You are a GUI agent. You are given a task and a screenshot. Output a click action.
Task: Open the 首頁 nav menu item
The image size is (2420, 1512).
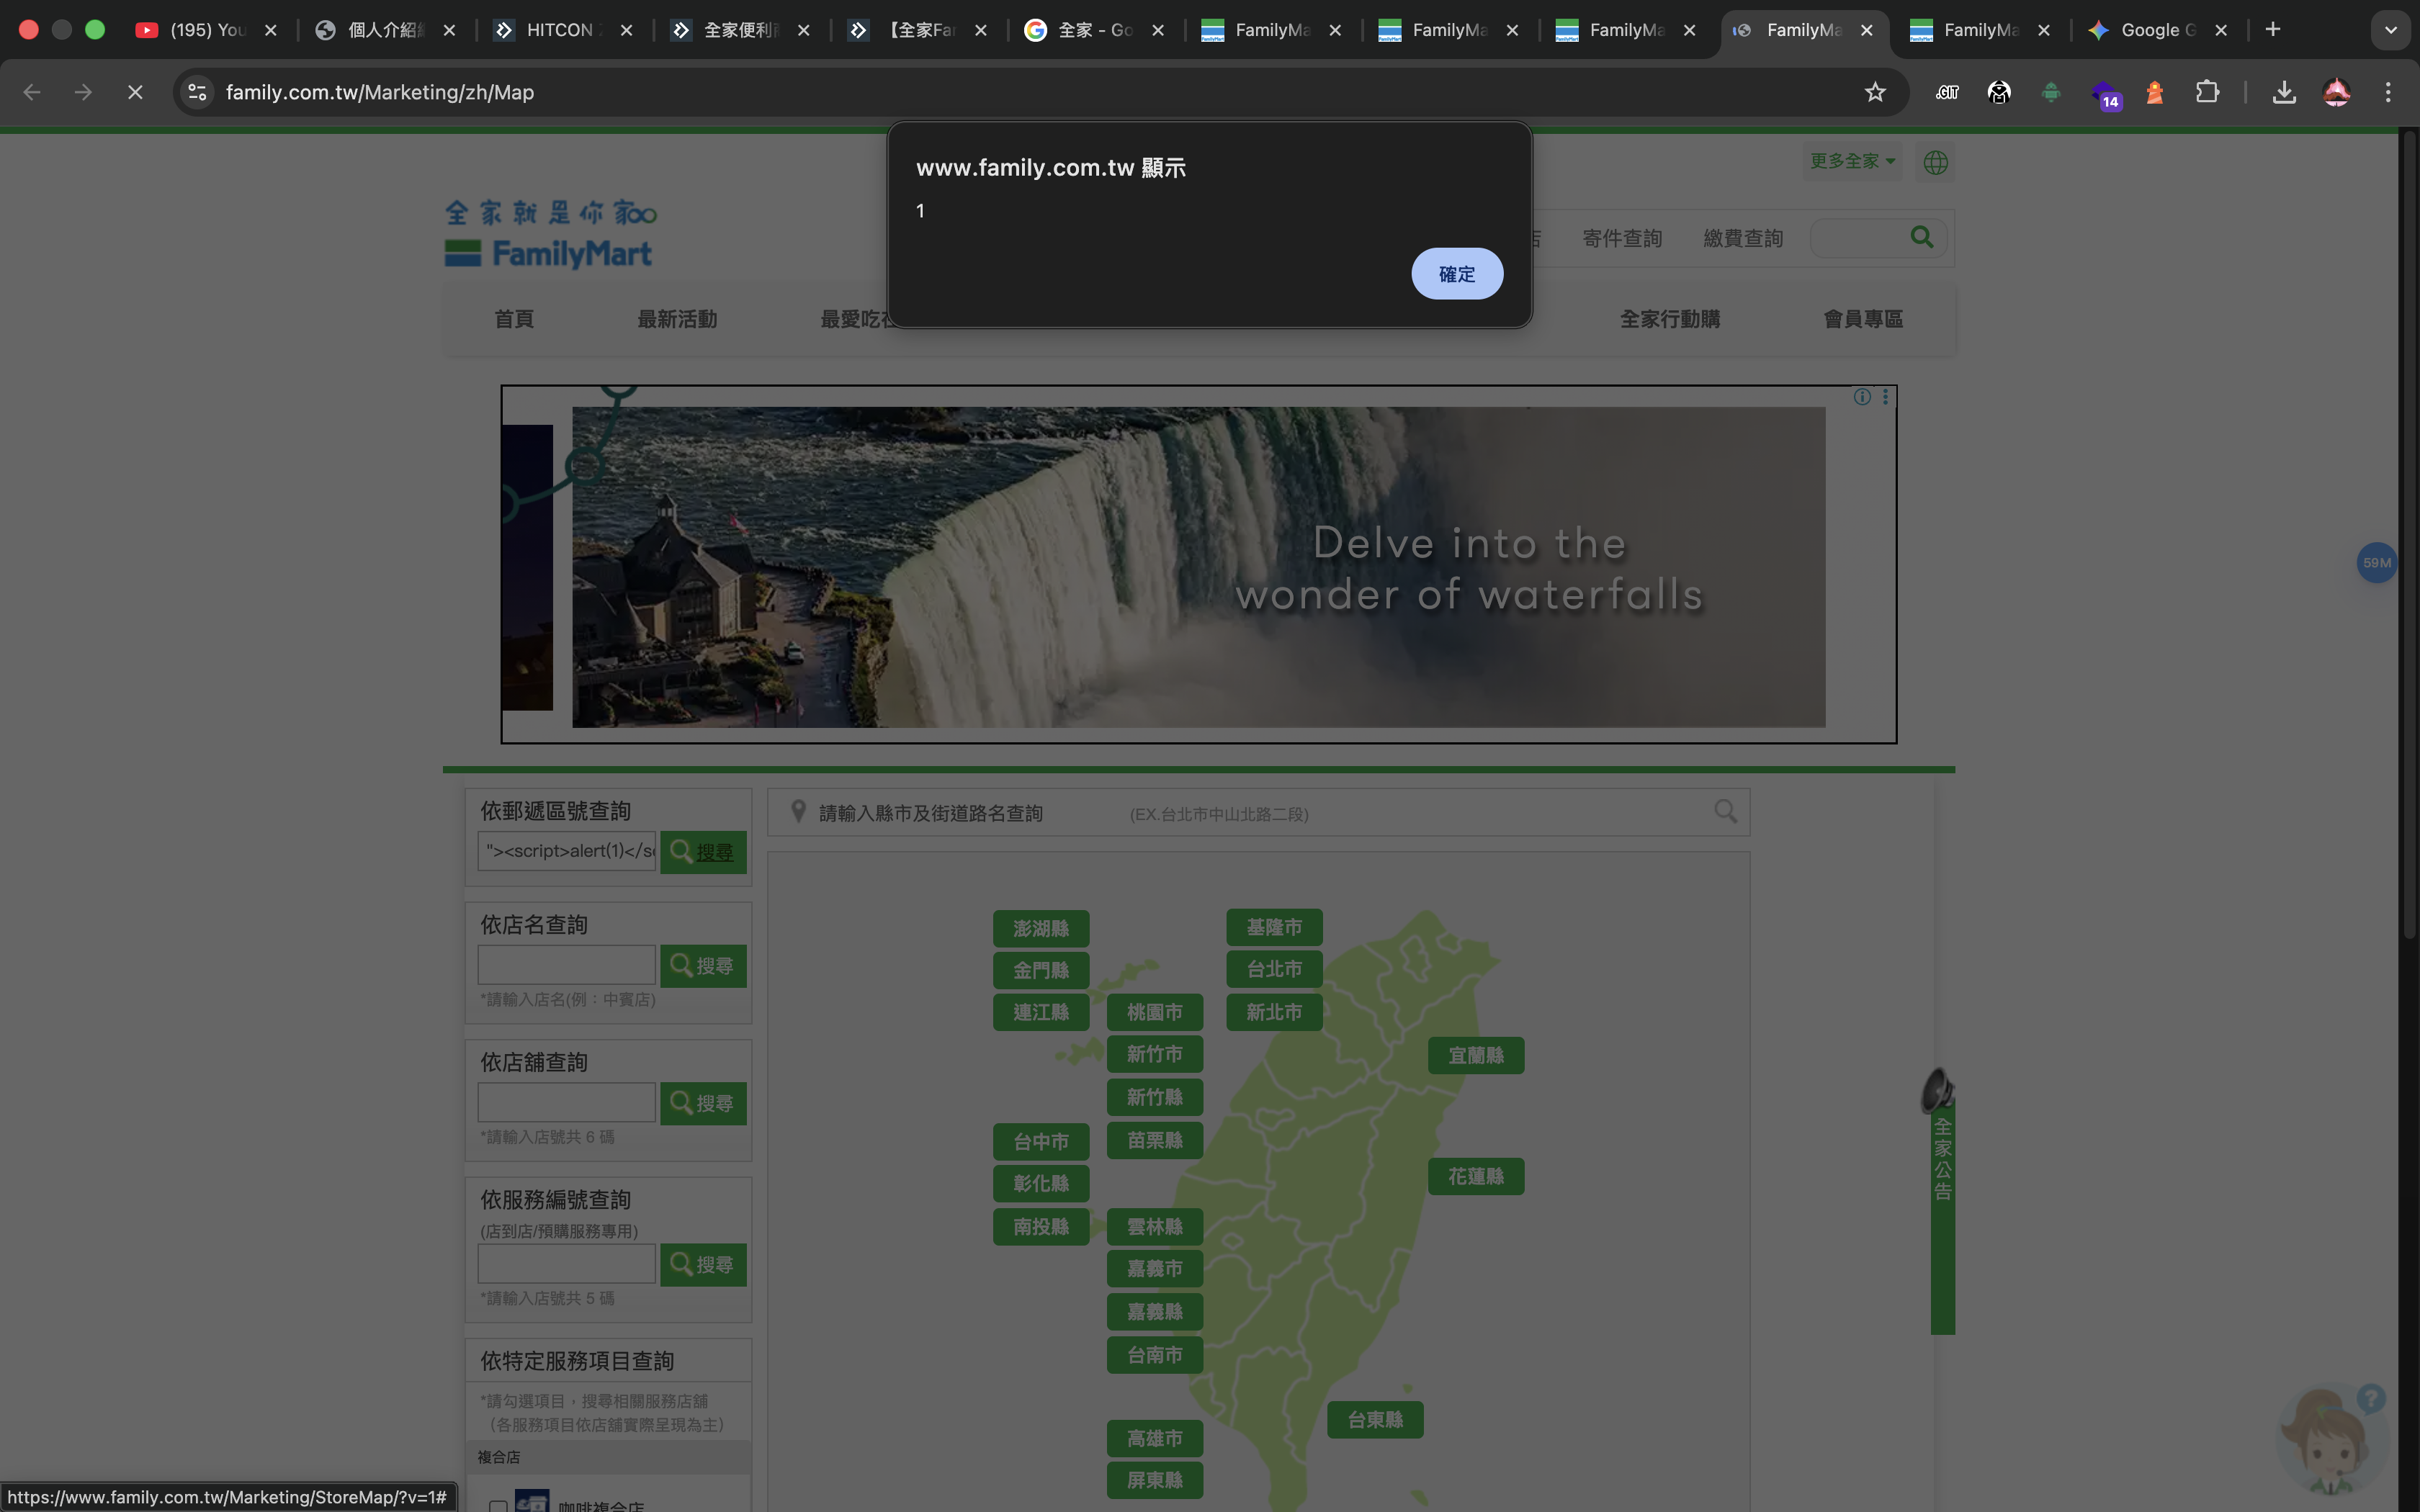[x=514, y=319]
